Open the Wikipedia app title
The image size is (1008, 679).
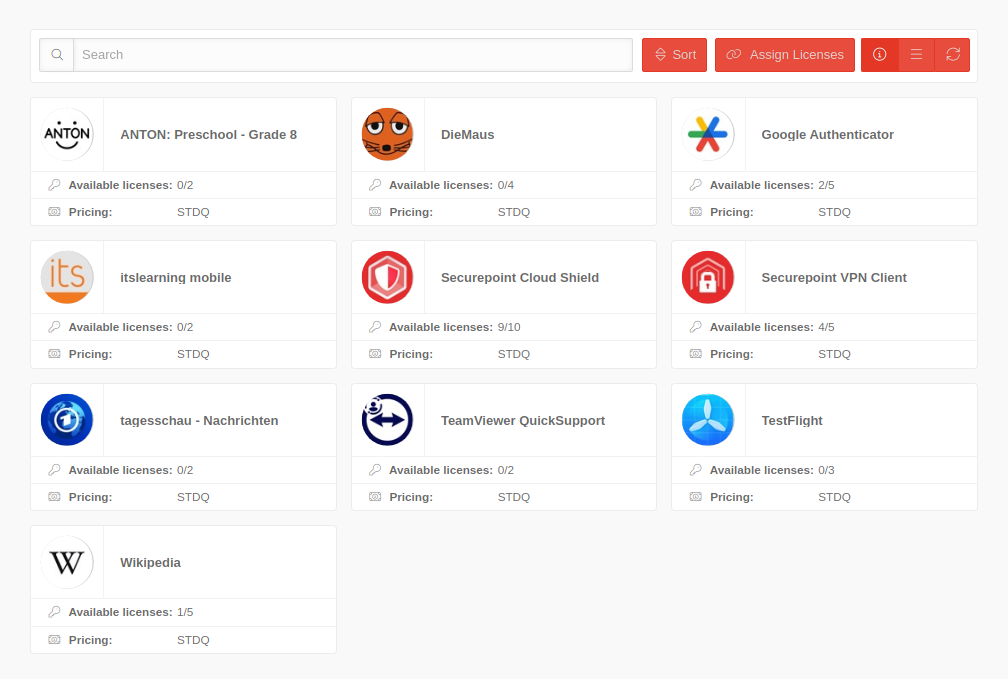[150, 562]
